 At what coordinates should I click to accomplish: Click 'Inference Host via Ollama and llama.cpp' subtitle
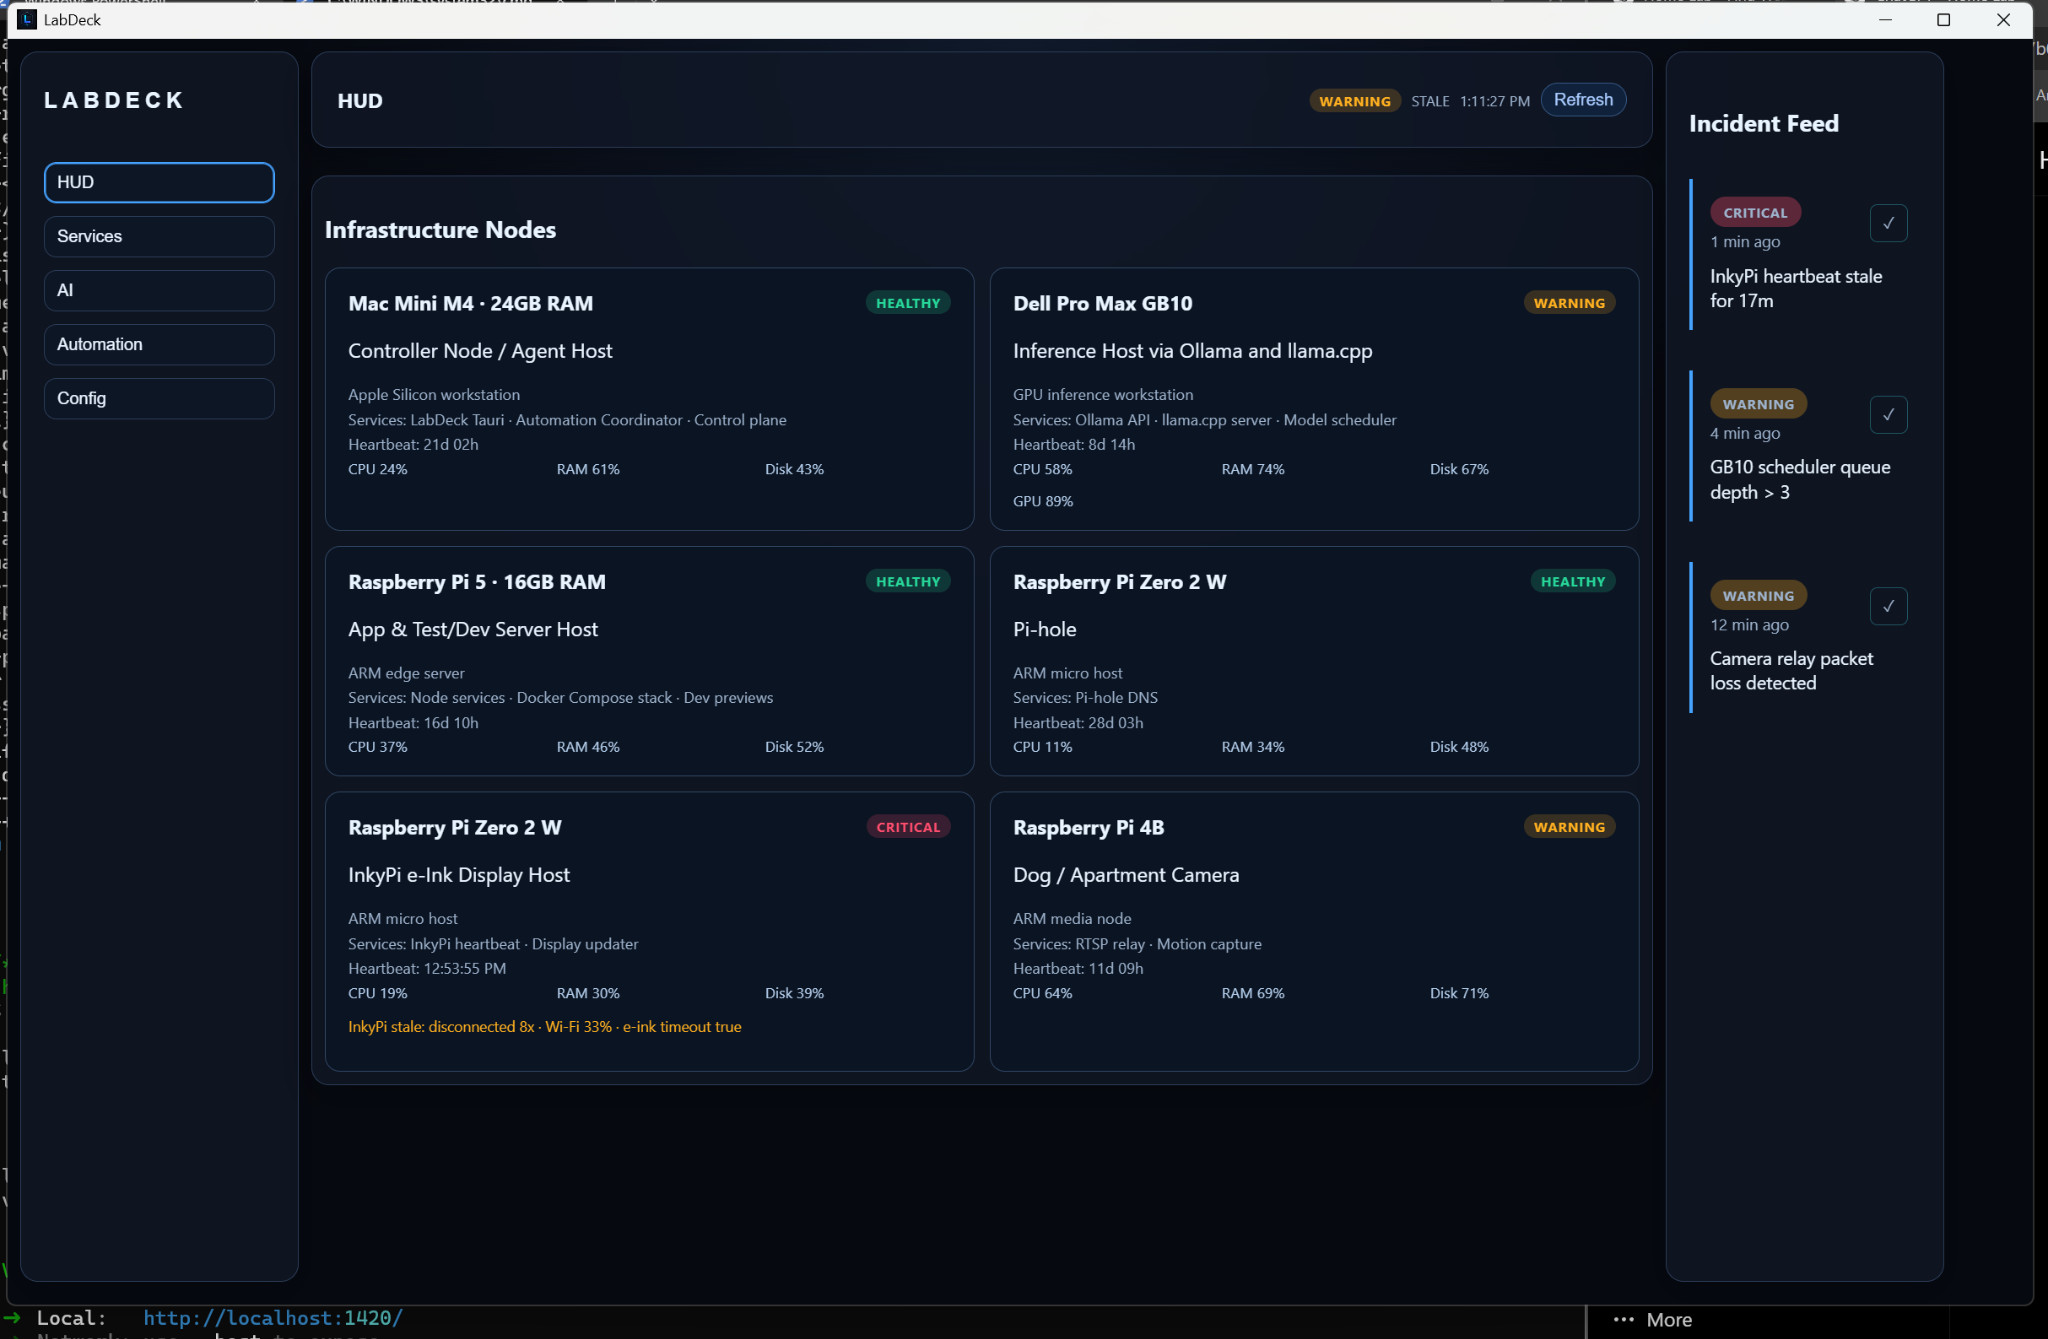[1193, 351]
